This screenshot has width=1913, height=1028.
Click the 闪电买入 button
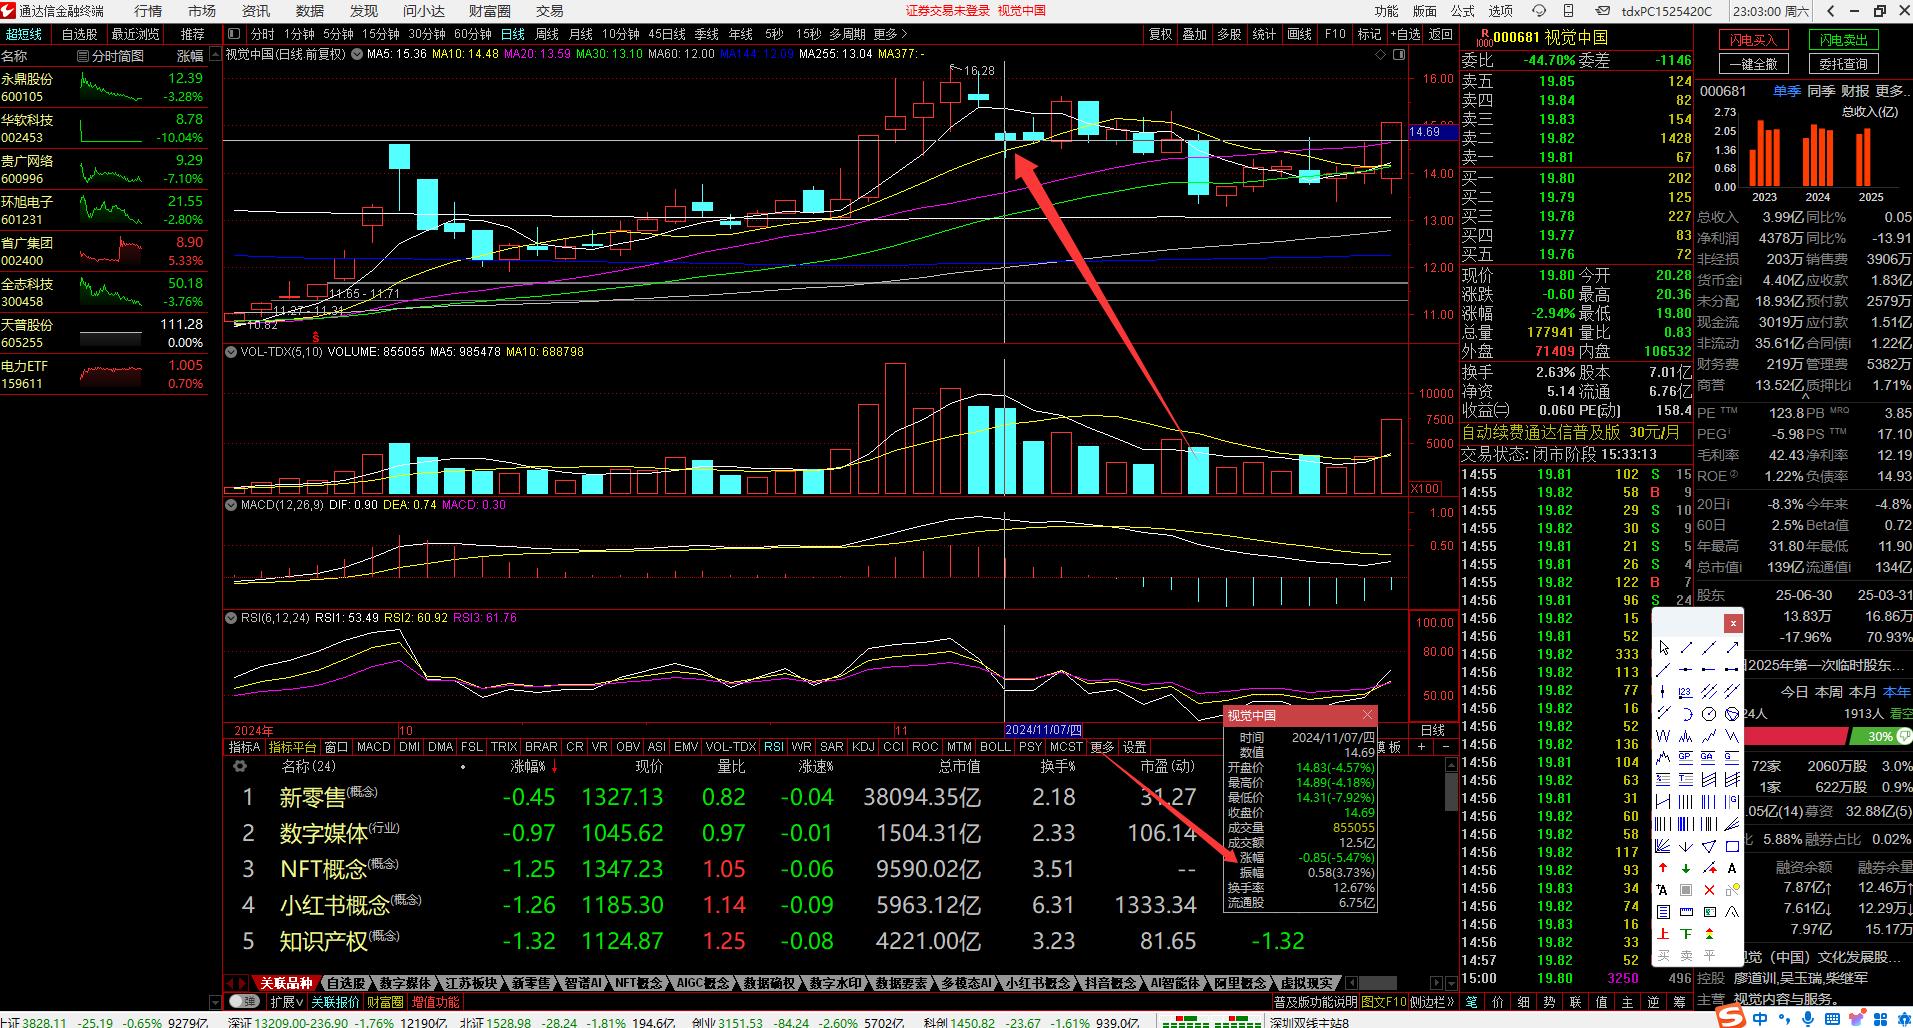point(1753,40)
